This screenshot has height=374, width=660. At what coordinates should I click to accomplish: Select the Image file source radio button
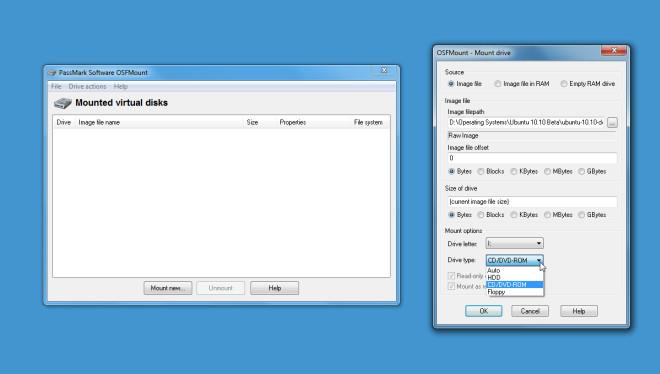[451, 84]
